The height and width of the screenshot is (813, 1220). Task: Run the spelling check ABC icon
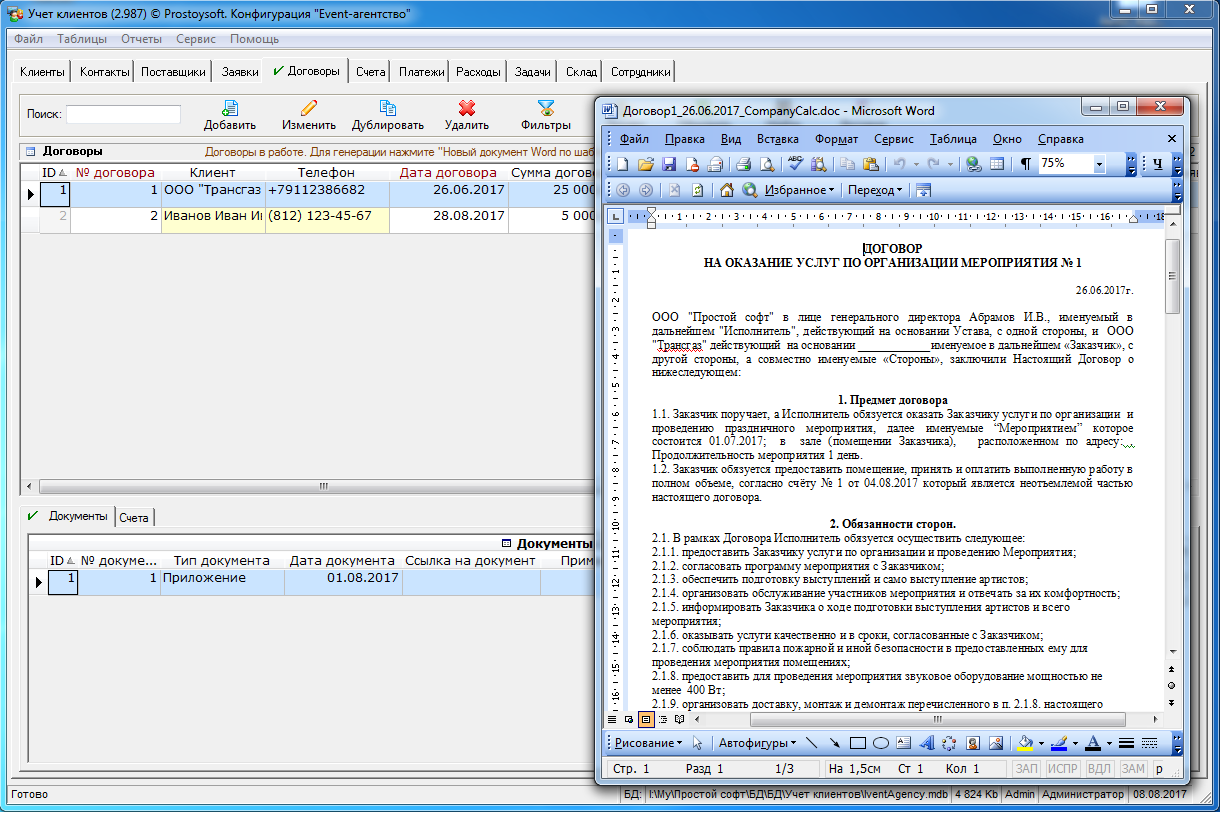(796, 164)
